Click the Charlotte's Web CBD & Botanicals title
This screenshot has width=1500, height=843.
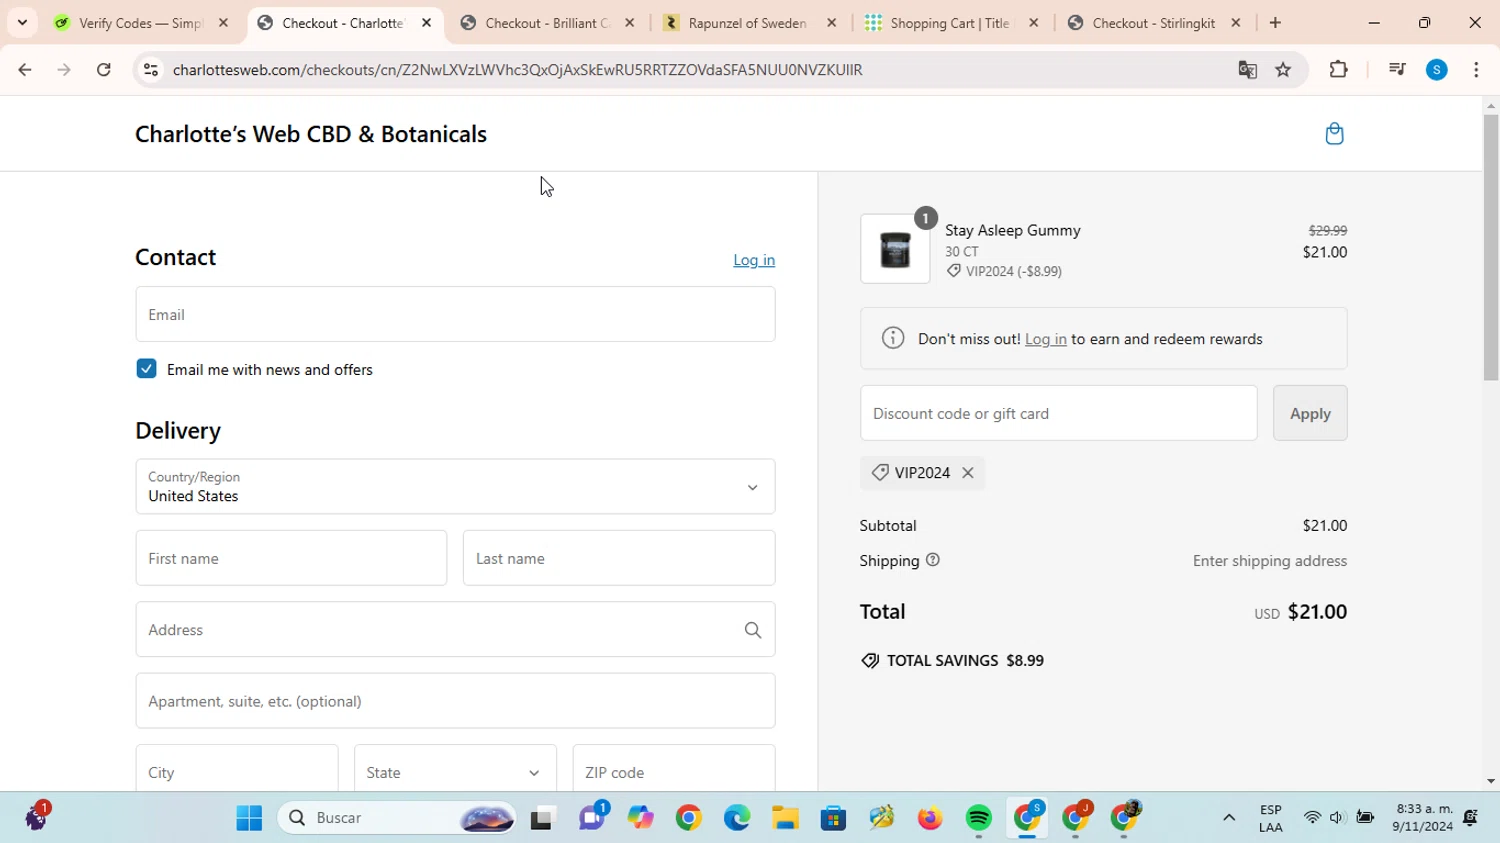311,134
